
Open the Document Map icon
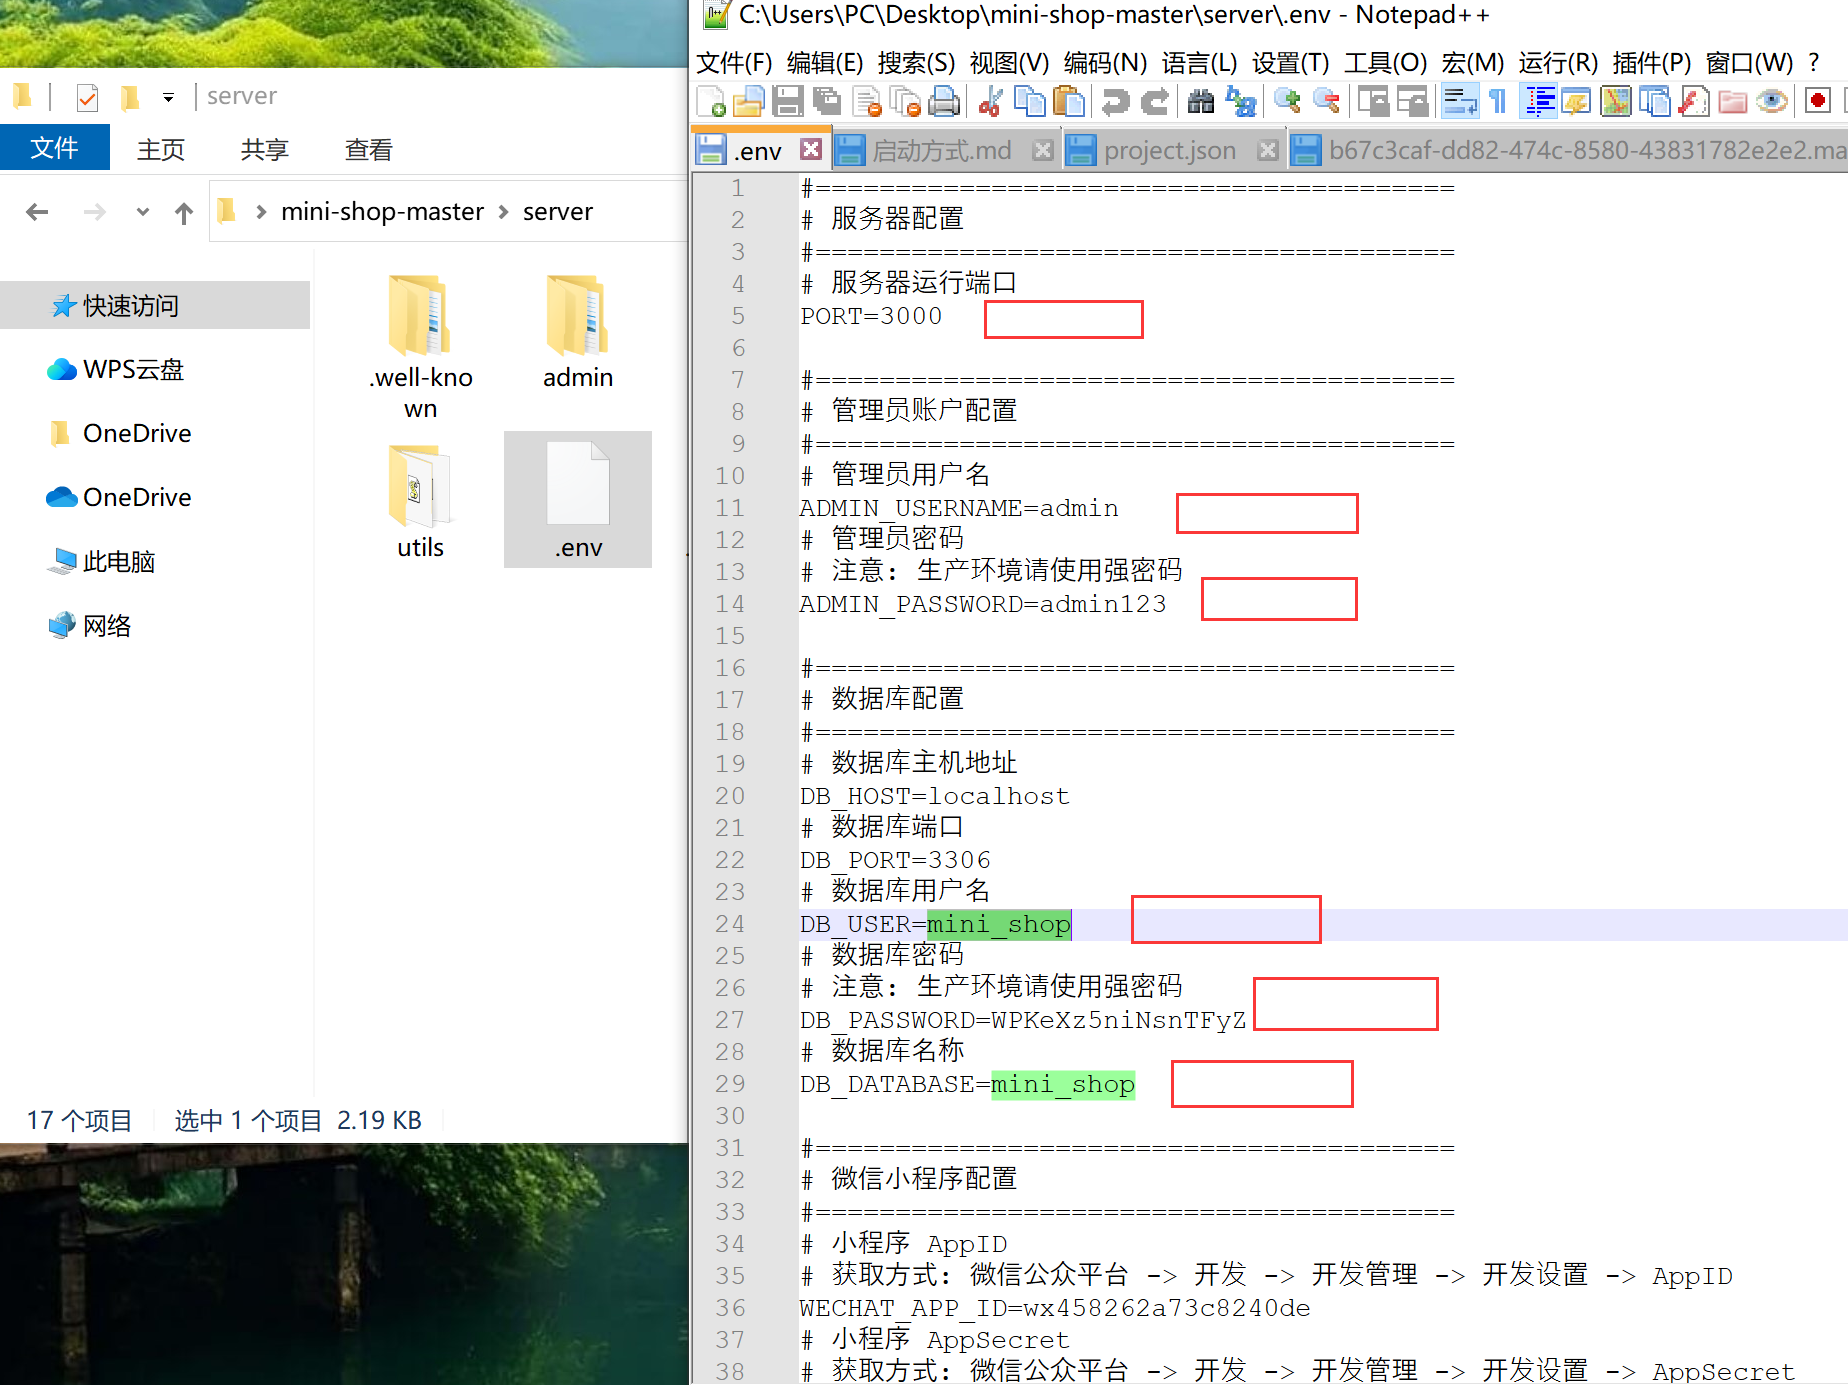[1615, 102]
